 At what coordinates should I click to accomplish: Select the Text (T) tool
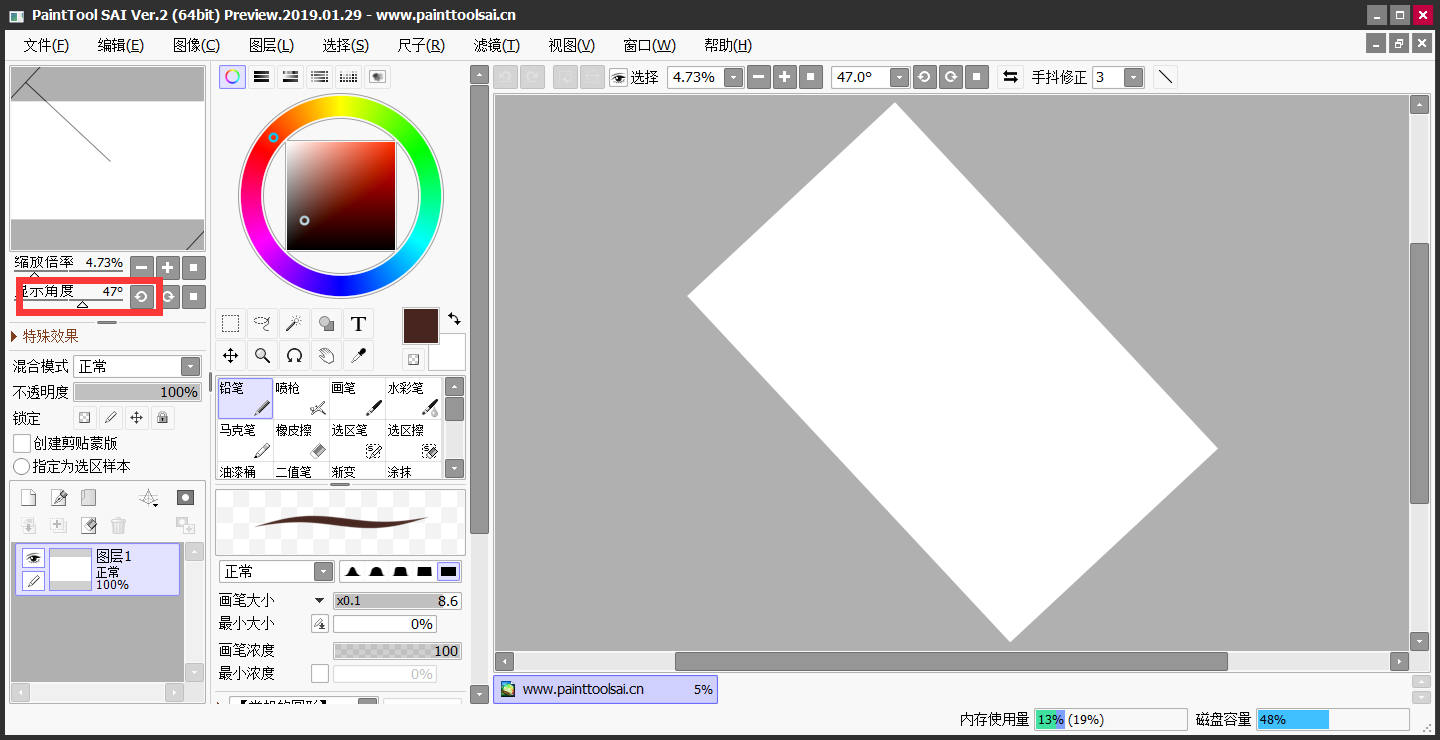(358, 323)
